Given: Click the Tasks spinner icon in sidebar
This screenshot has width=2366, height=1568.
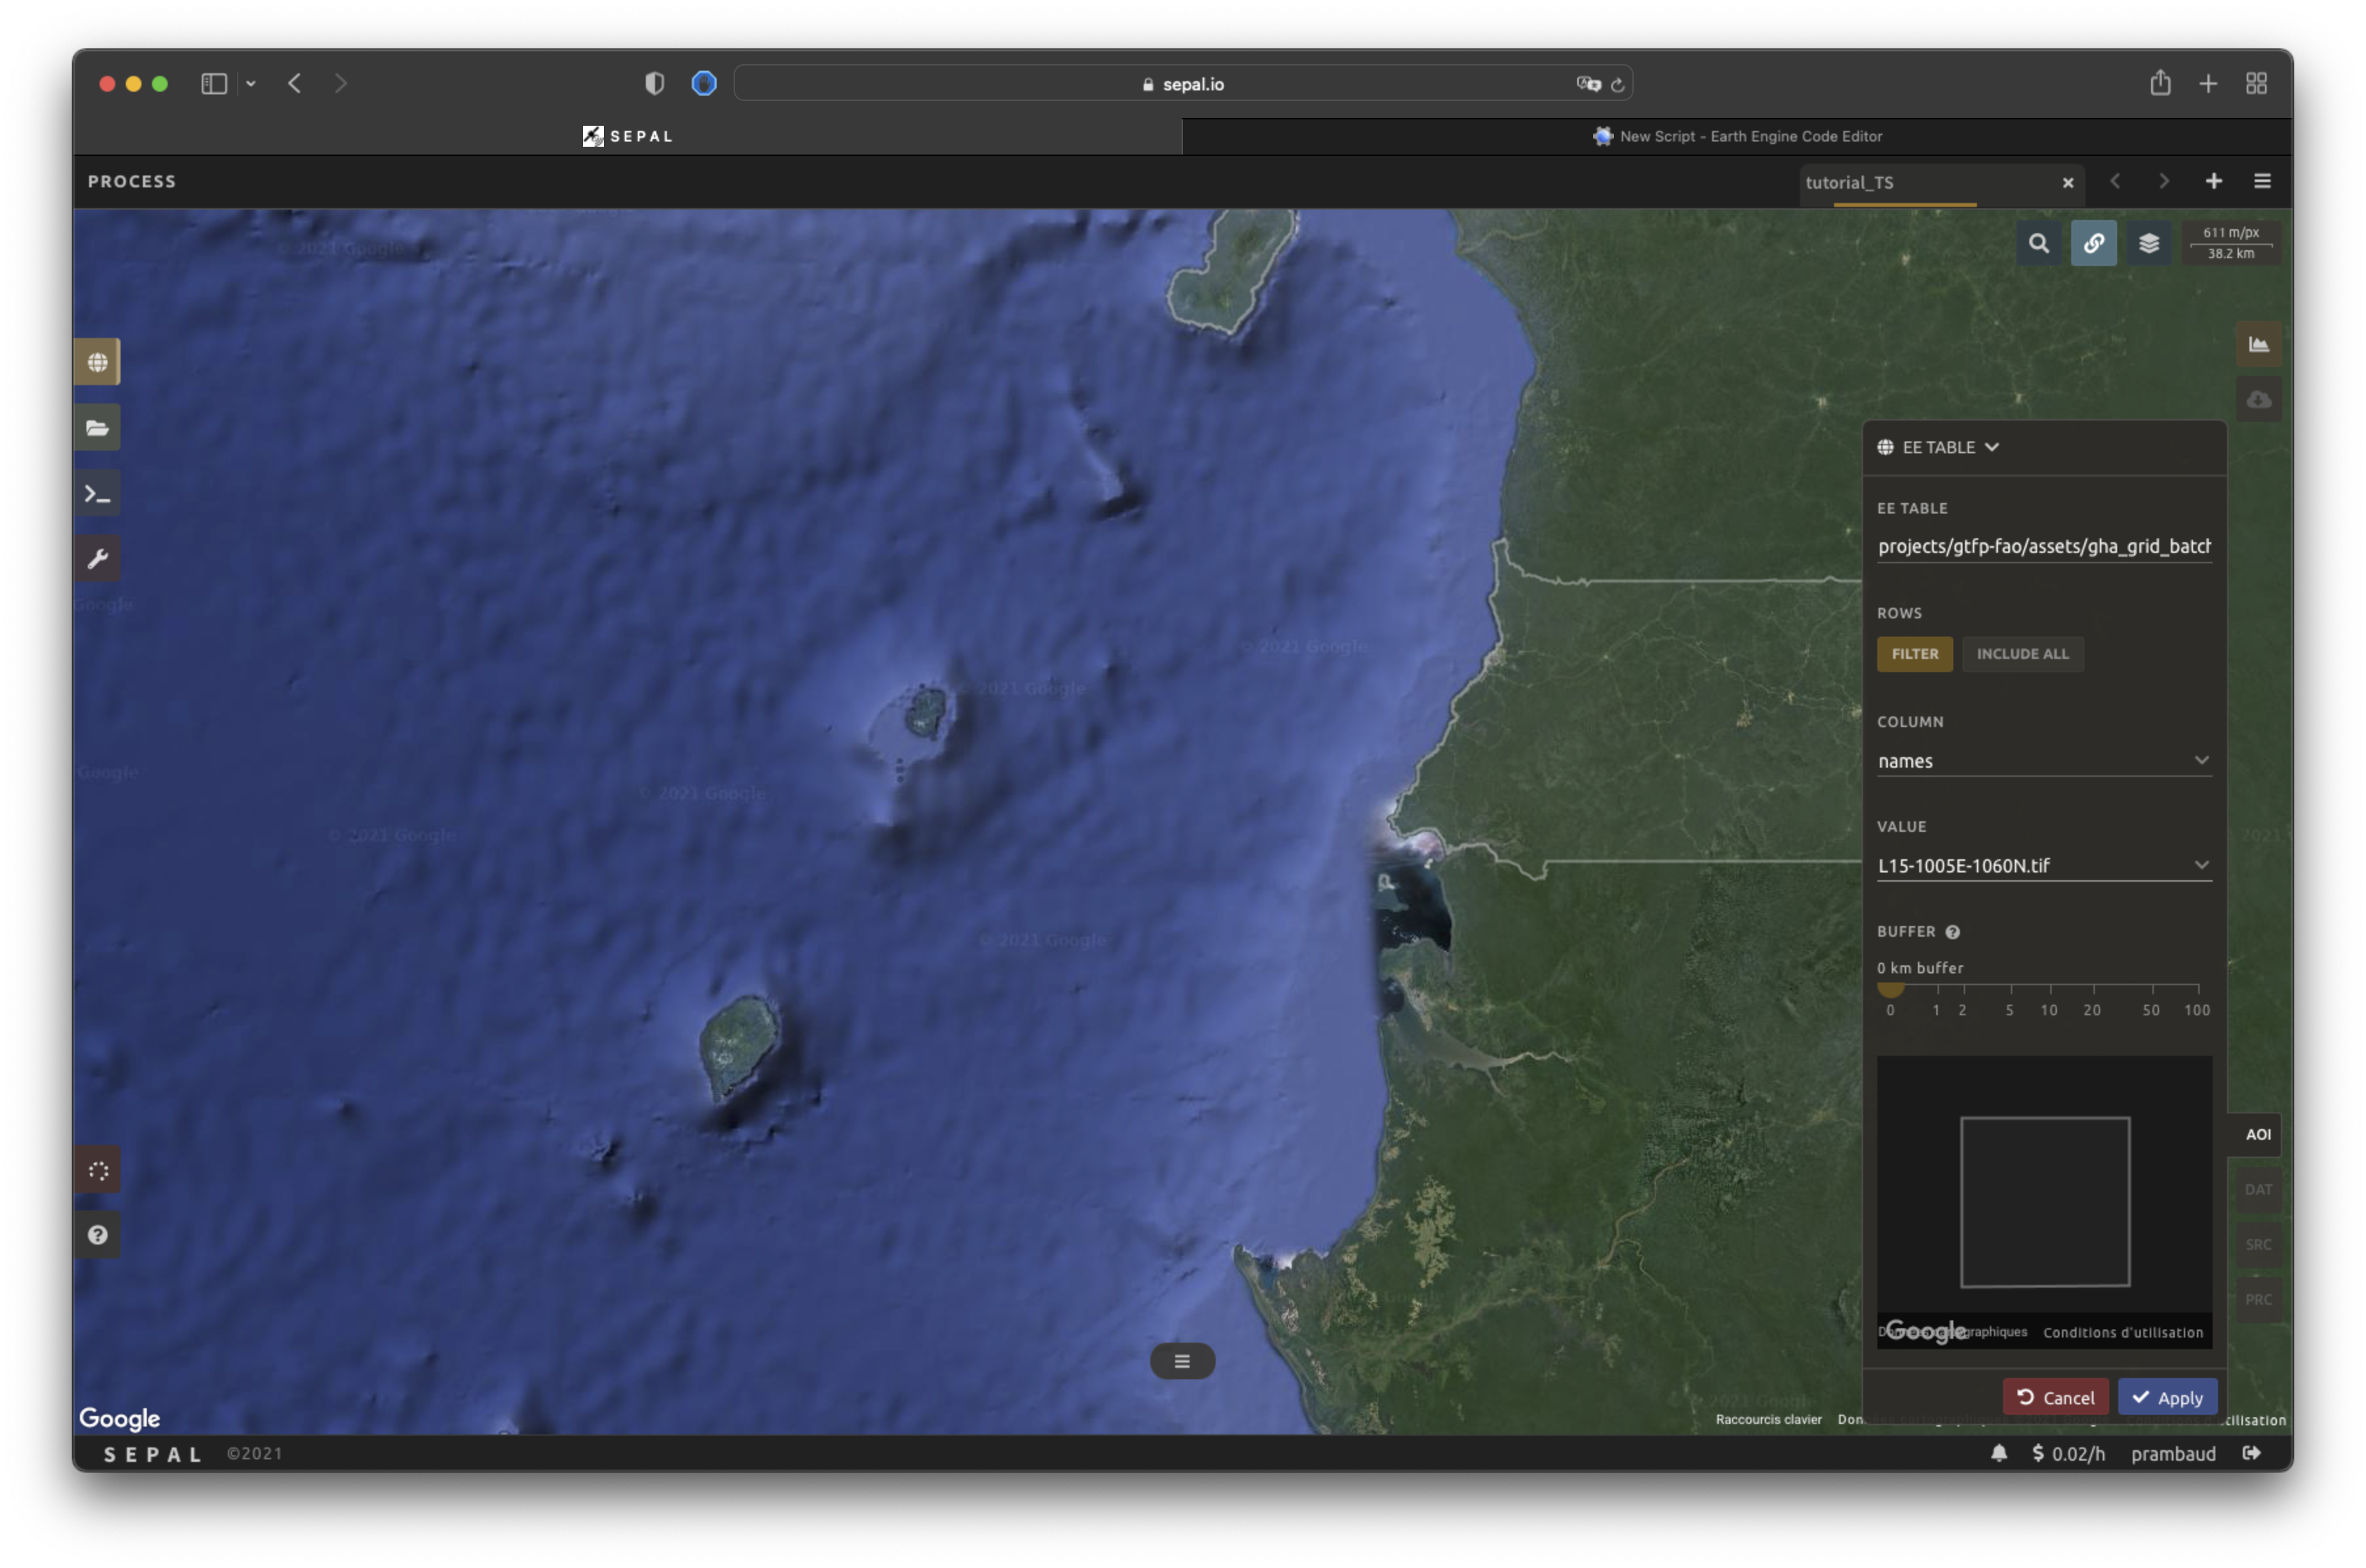Looking at the screenshot, I should point(97,1170).
